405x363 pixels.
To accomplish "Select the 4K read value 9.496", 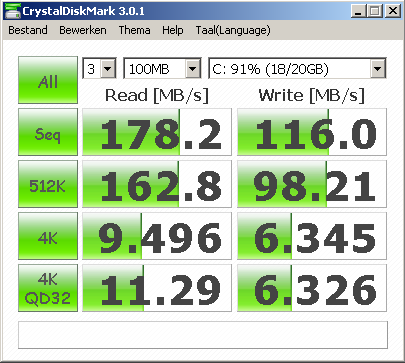I will (x=157, y=236).
